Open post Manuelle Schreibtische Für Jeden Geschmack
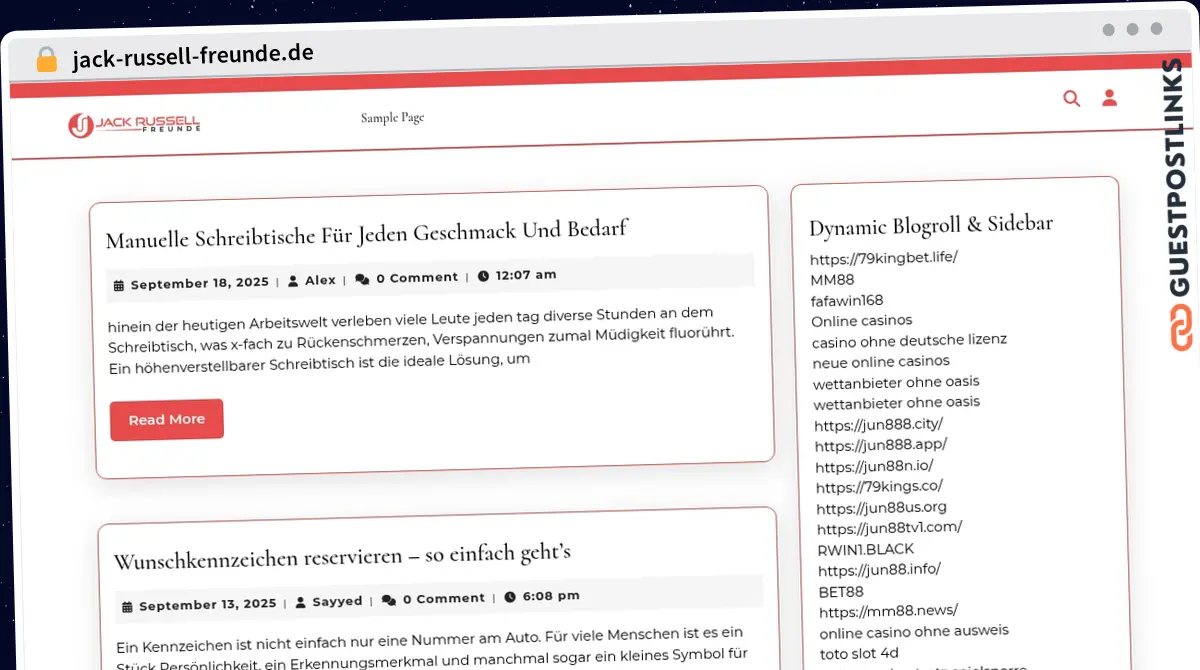1200x670 pixels. (x=366, y=235)
